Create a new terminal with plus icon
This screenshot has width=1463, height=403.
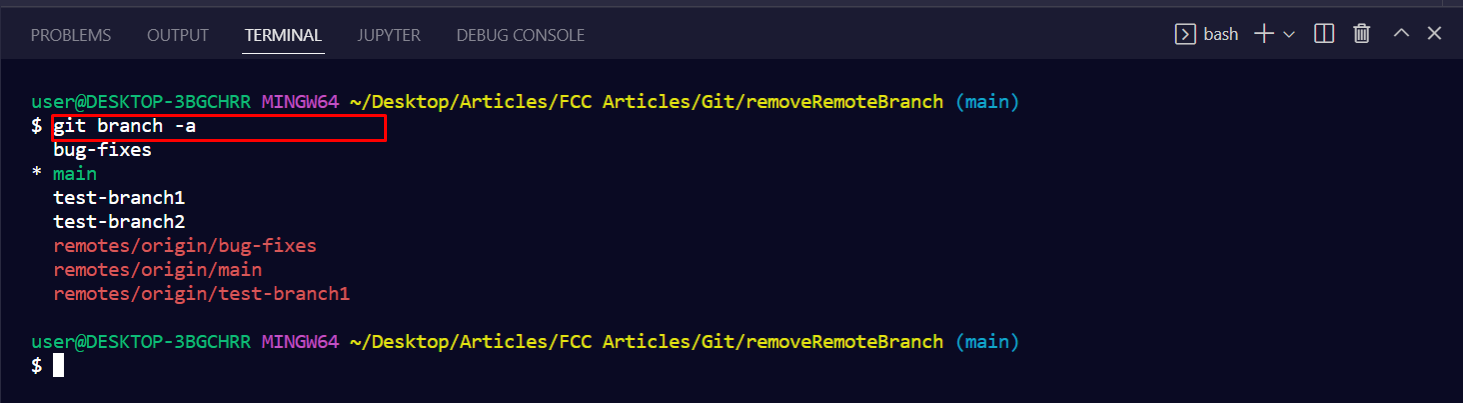point(1264,34)
